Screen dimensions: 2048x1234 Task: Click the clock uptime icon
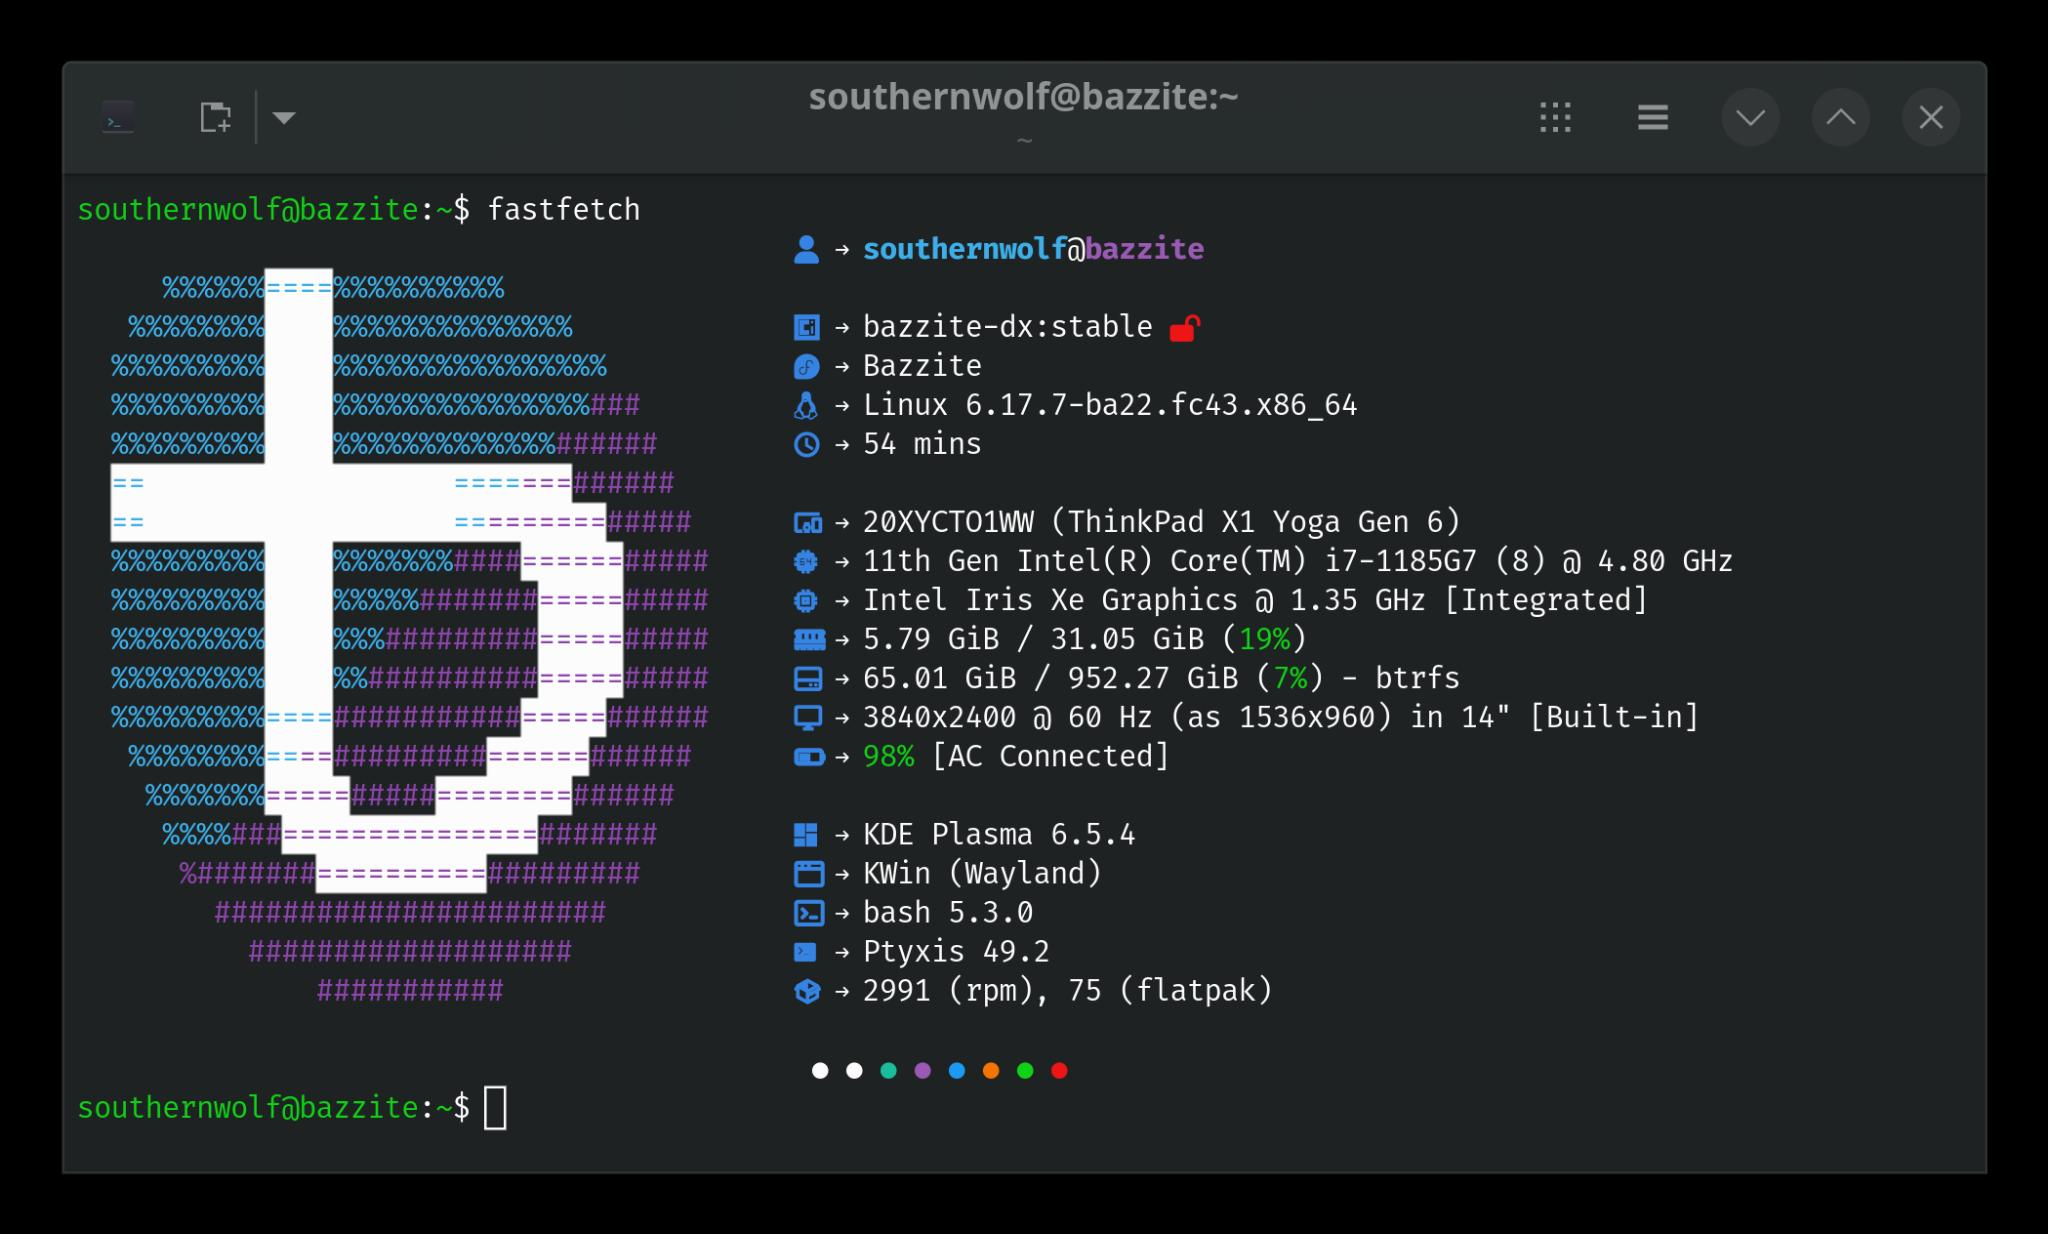point(806,445)
